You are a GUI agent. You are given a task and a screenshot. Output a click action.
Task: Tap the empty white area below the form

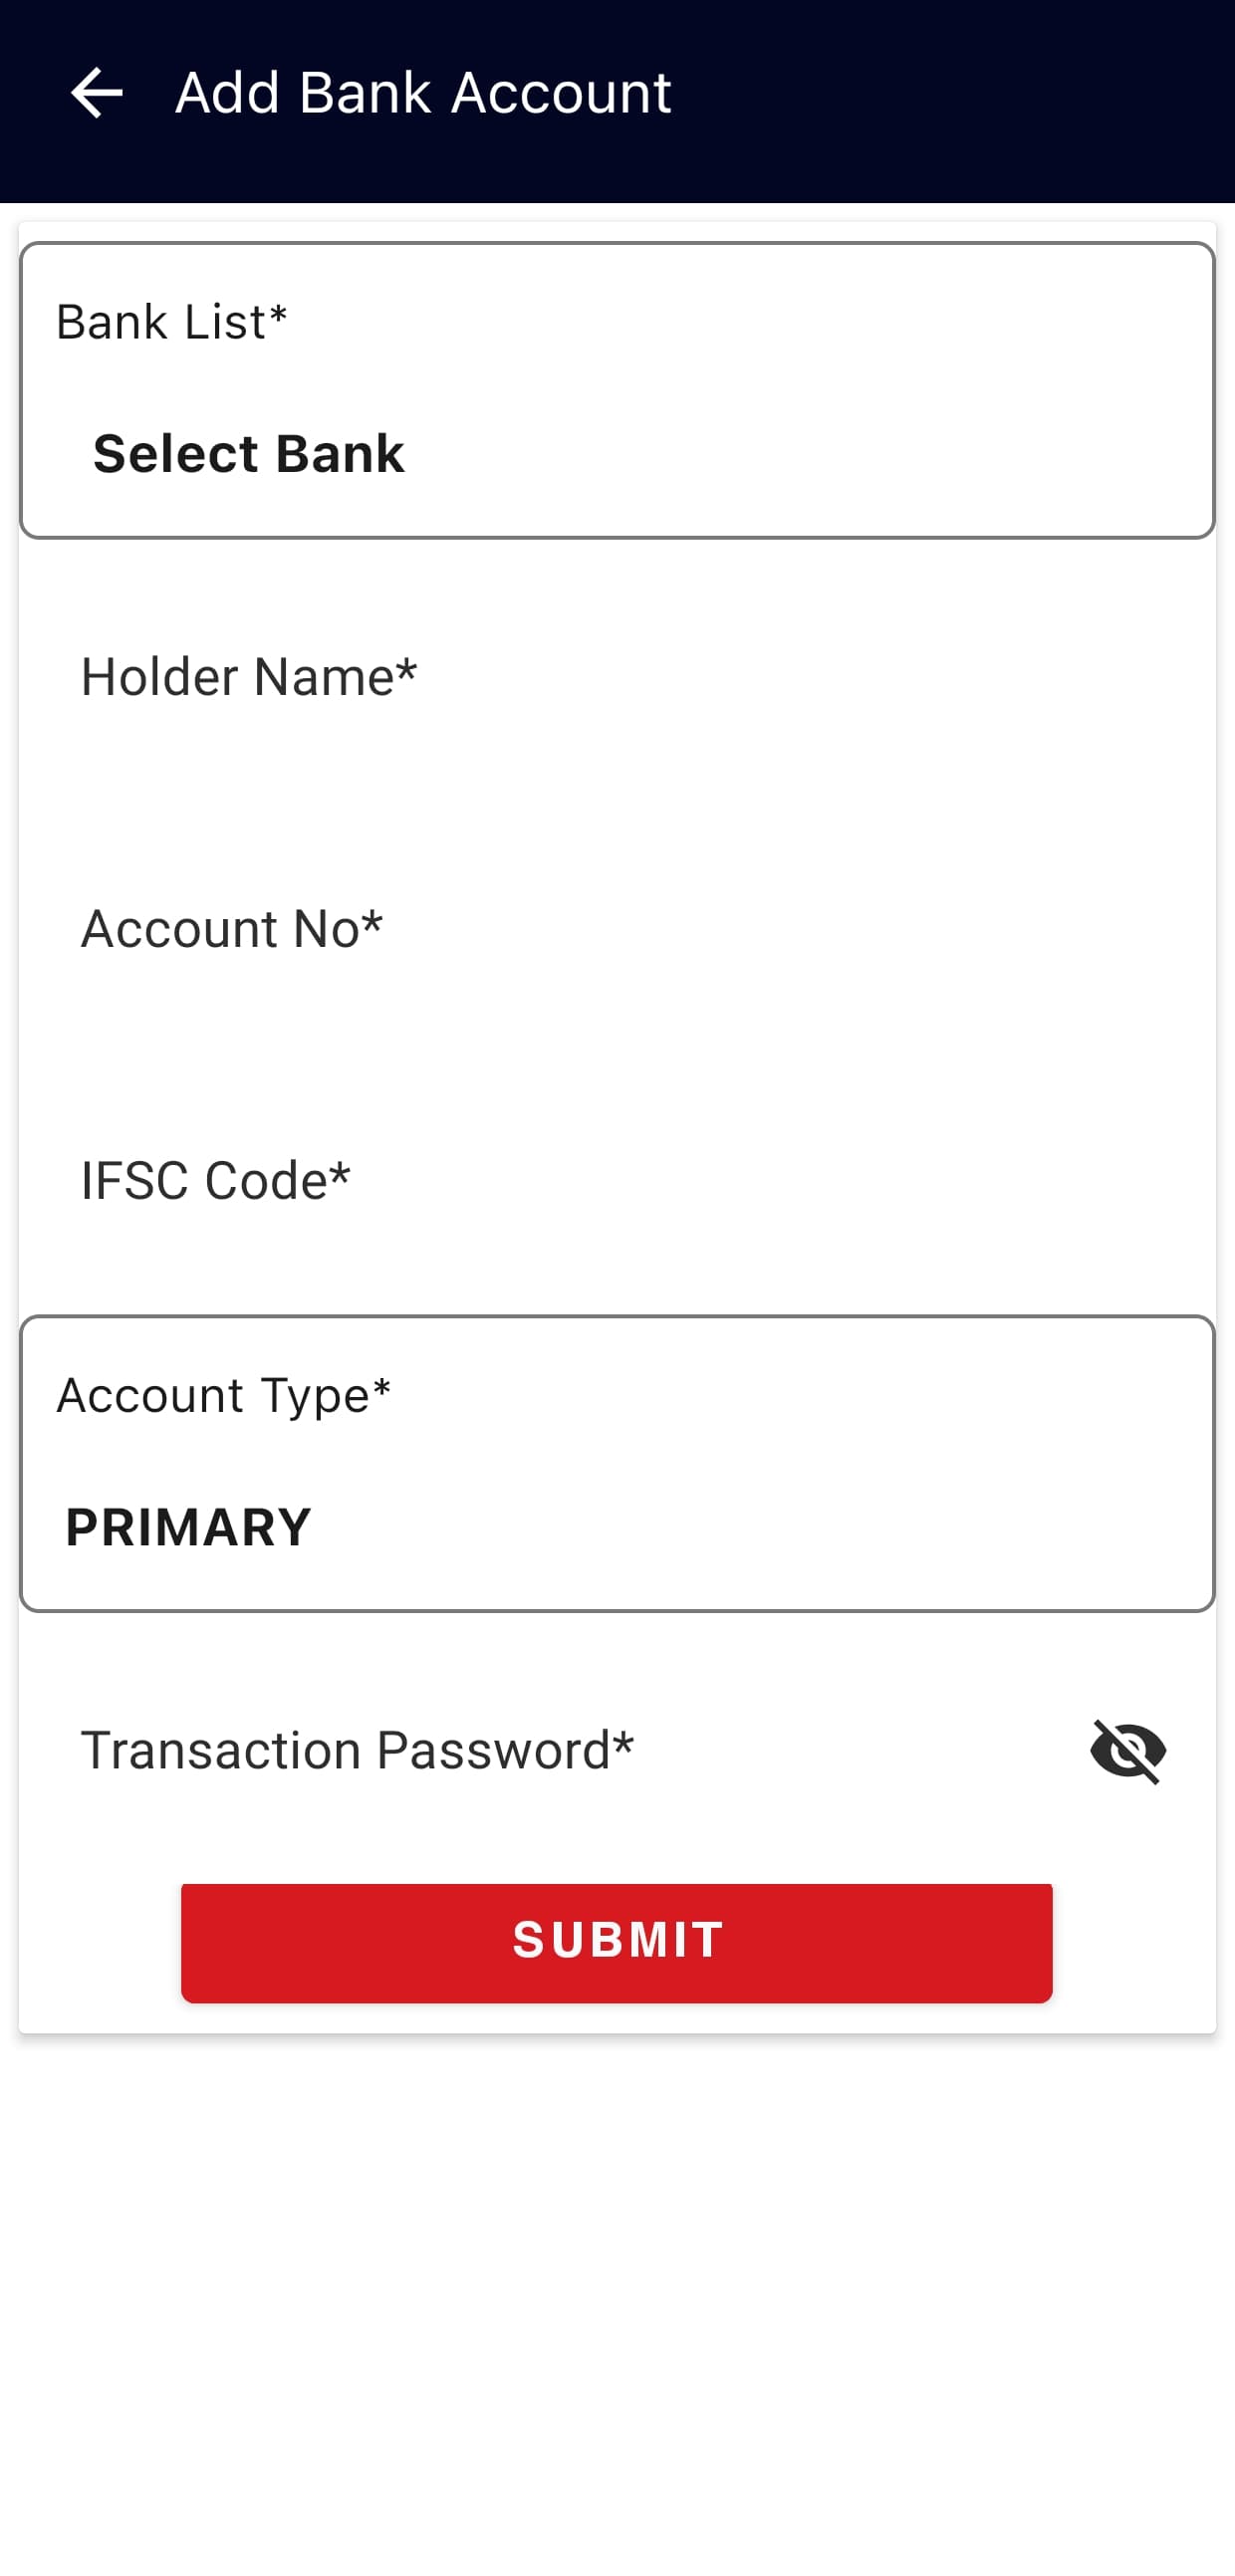[616, 2300]
